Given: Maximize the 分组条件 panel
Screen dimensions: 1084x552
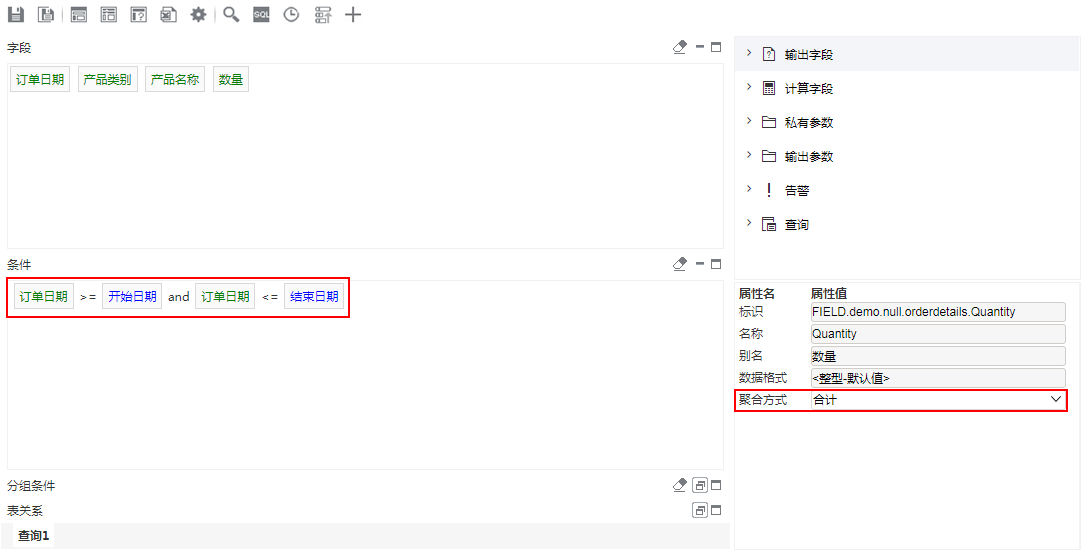Looking at the screenshot, I should 716,486.
